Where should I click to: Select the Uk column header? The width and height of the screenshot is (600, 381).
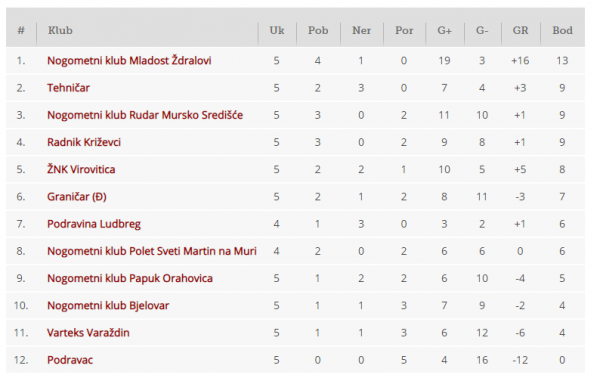click(277, 30)
